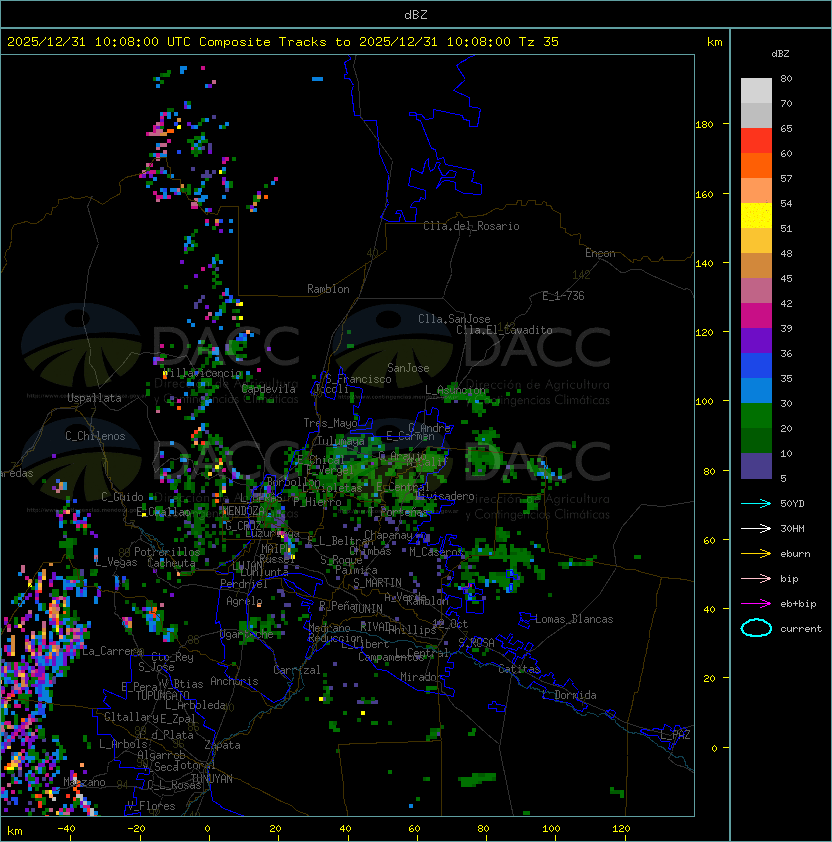Pick the magenta 42 dBZ color band
832x842 pixels.
tap(756, 315)
